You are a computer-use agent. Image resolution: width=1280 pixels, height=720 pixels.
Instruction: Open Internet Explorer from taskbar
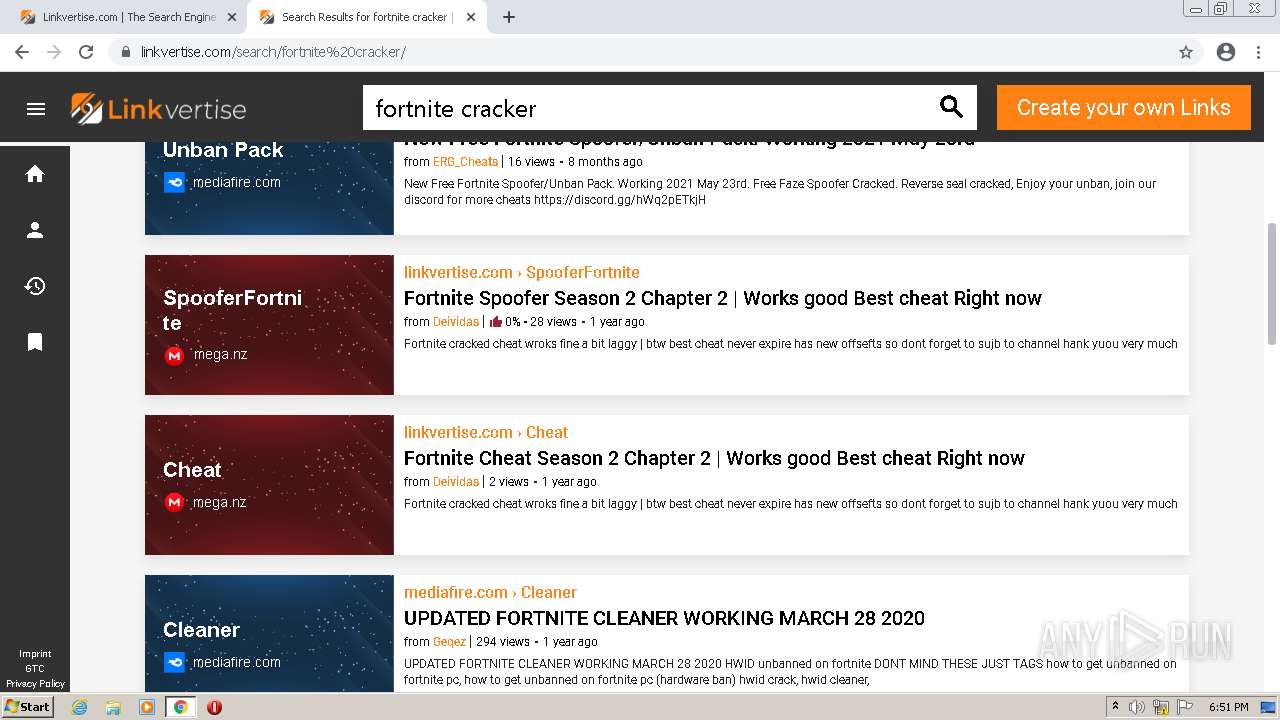click(x=79, y=707)
